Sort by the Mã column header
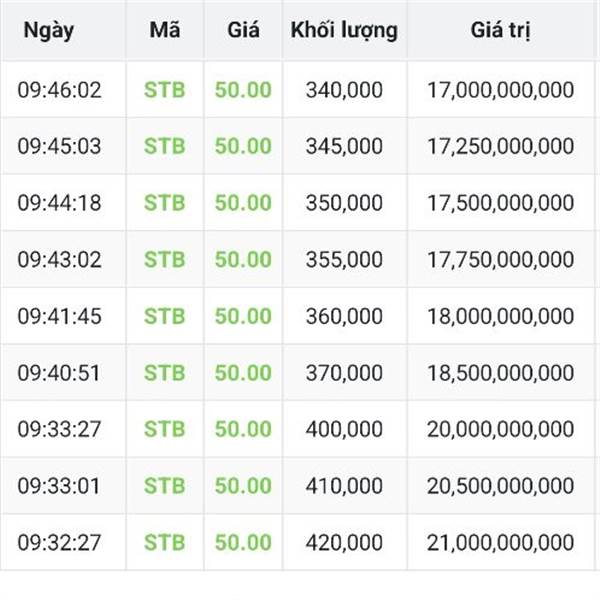This screenshot has width=600, height=600. pos(165,30)
